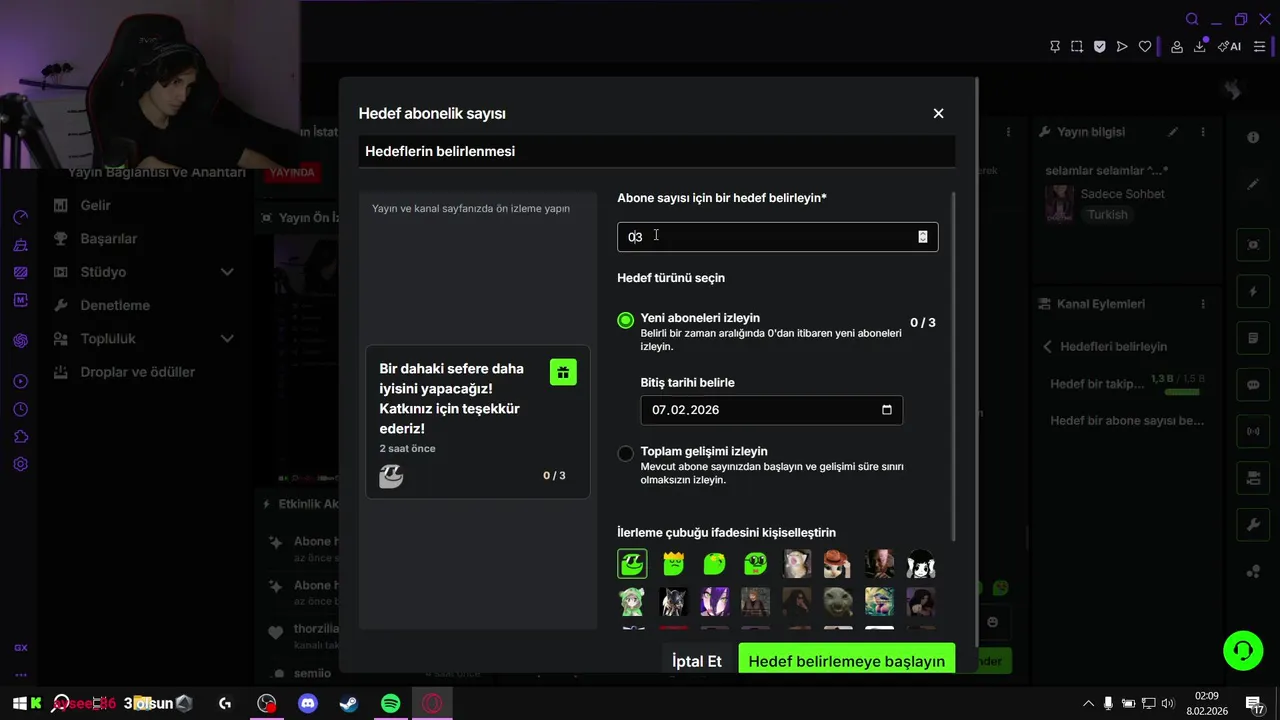Click the snapshot selection toolbar icon
The height and width of the screenshot is (720, 1280).
1076,46
